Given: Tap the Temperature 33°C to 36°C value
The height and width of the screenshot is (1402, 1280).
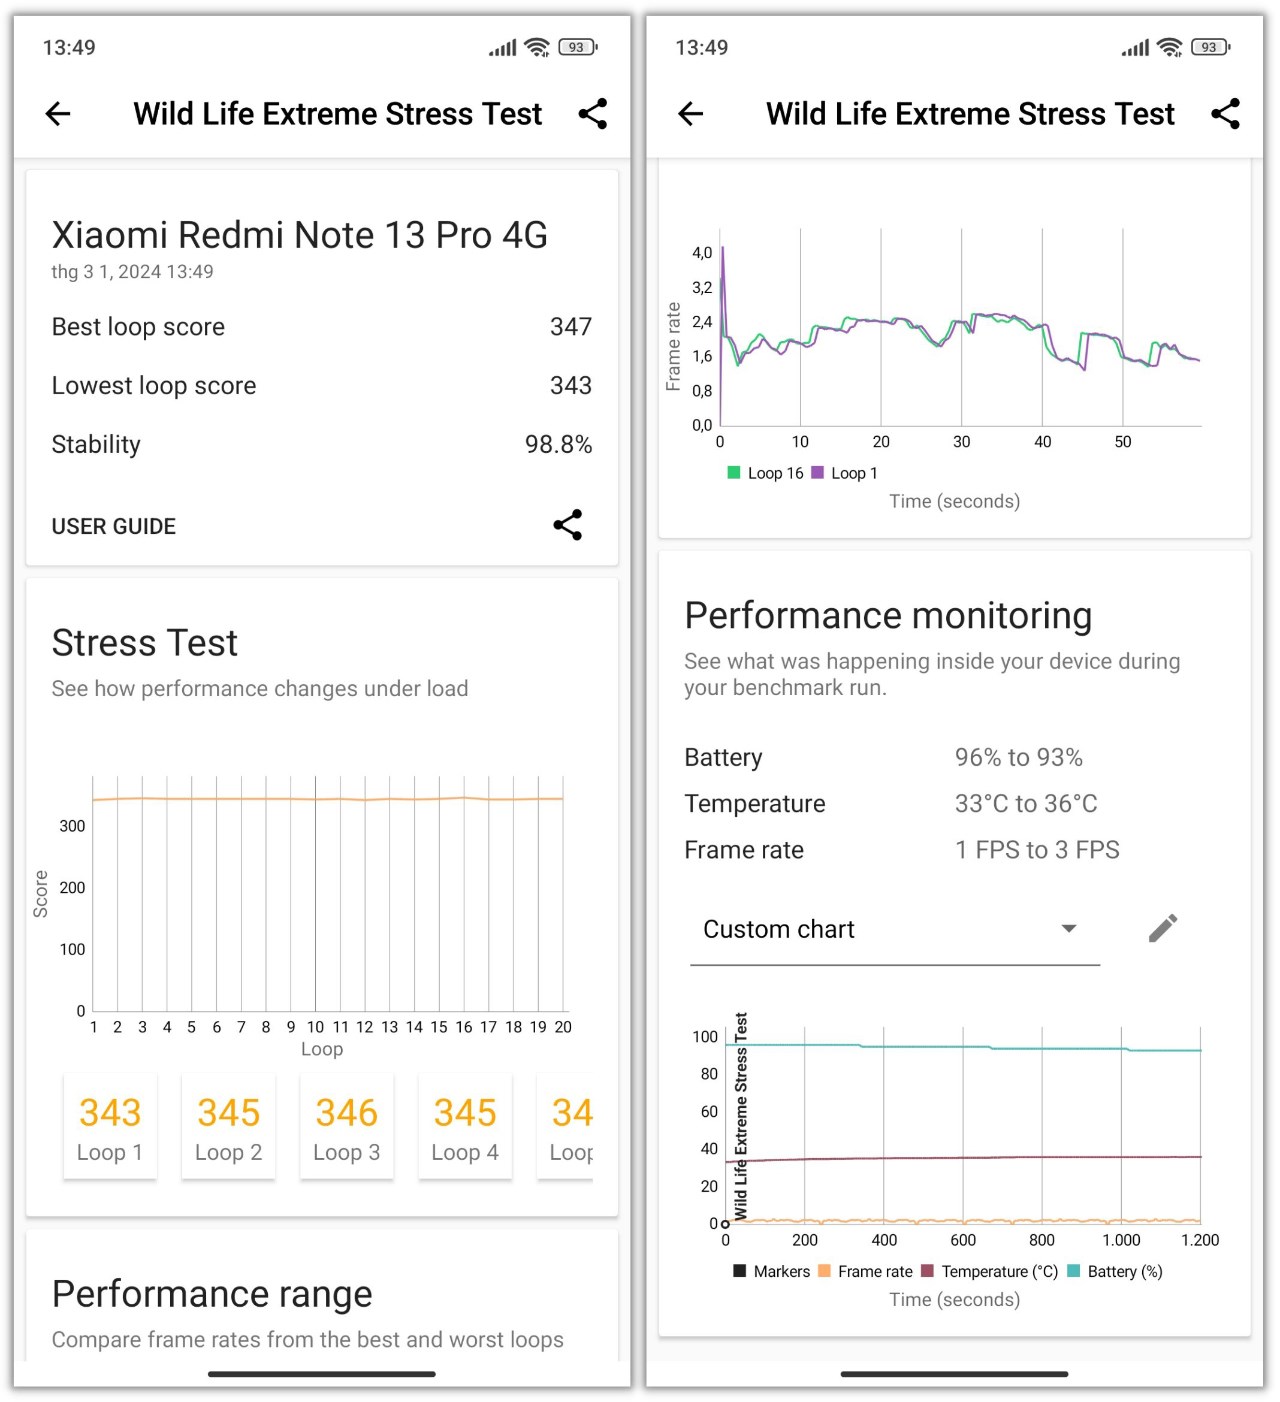Looking at the screenshot, I should click(x=1026, y=804).
